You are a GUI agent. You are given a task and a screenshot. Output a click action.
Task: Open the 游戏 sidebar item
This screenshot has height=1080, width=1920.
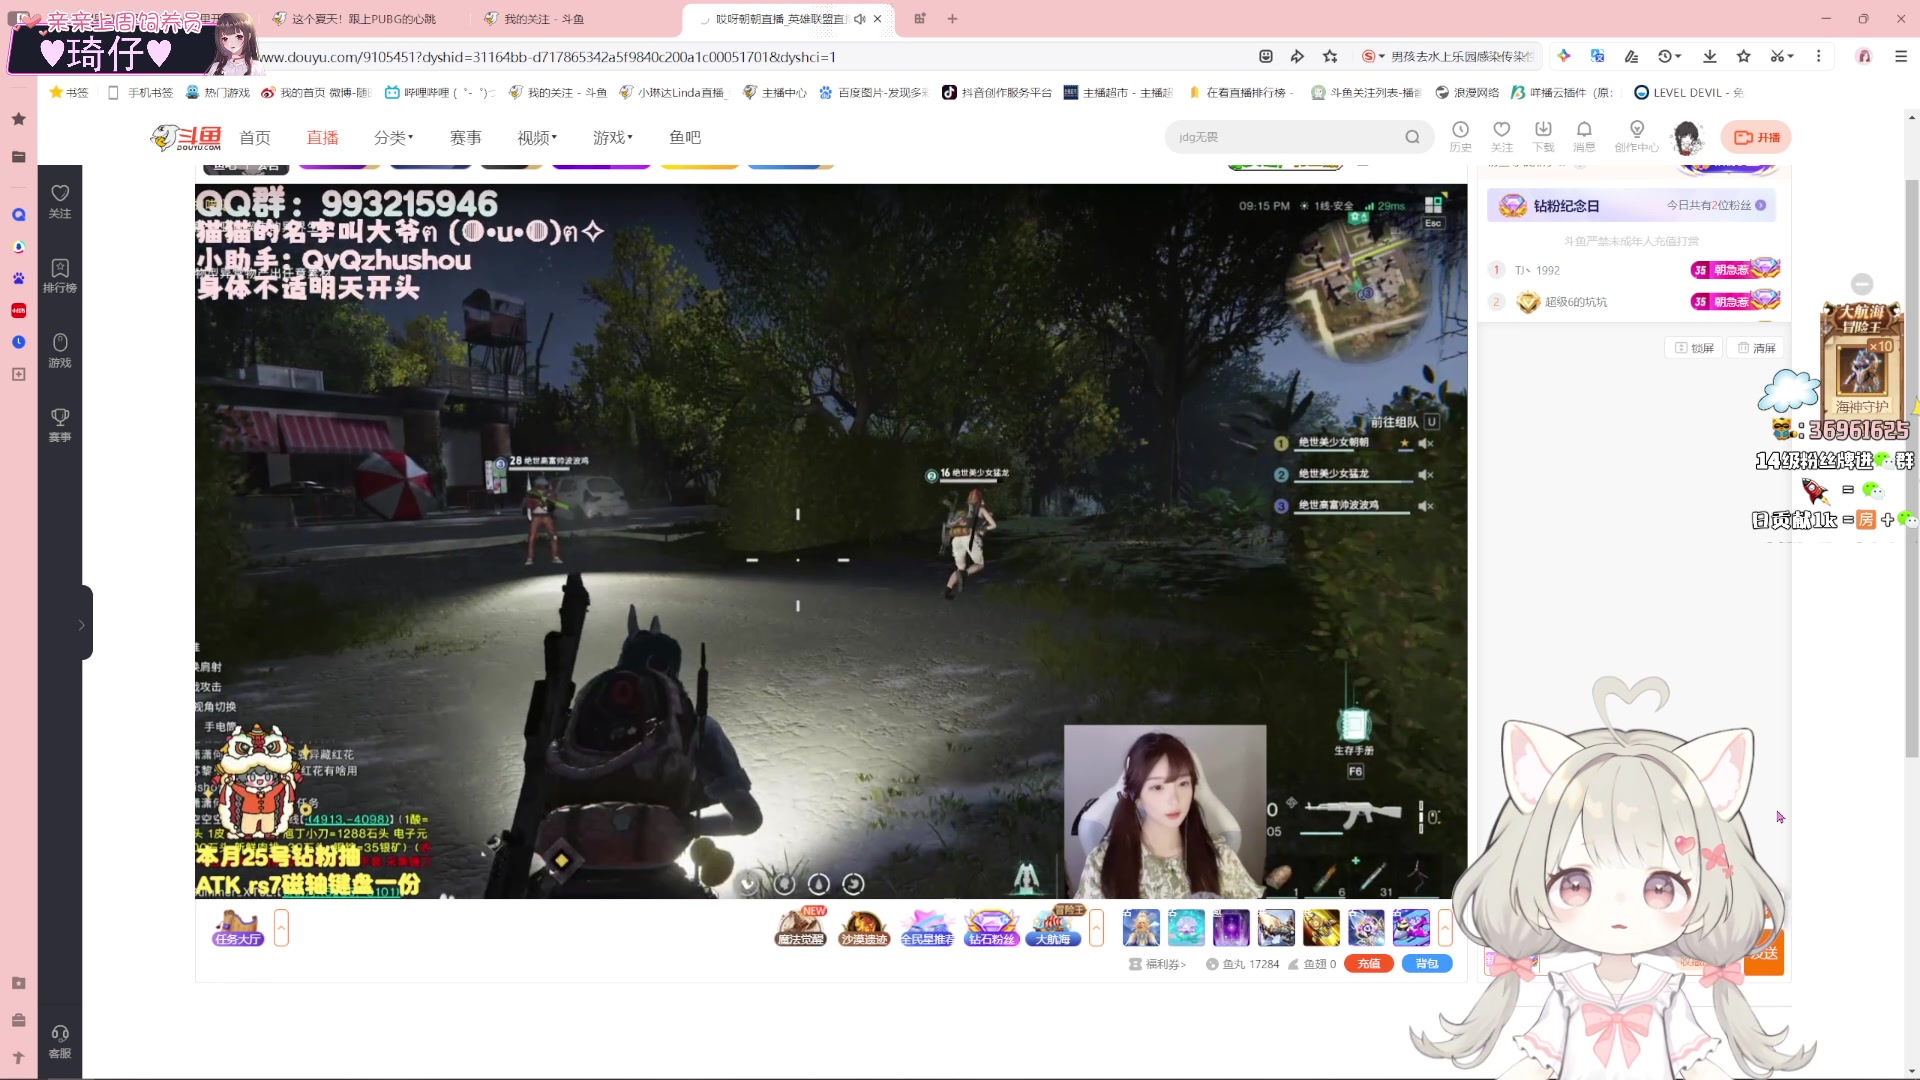[x=60, y=351]
